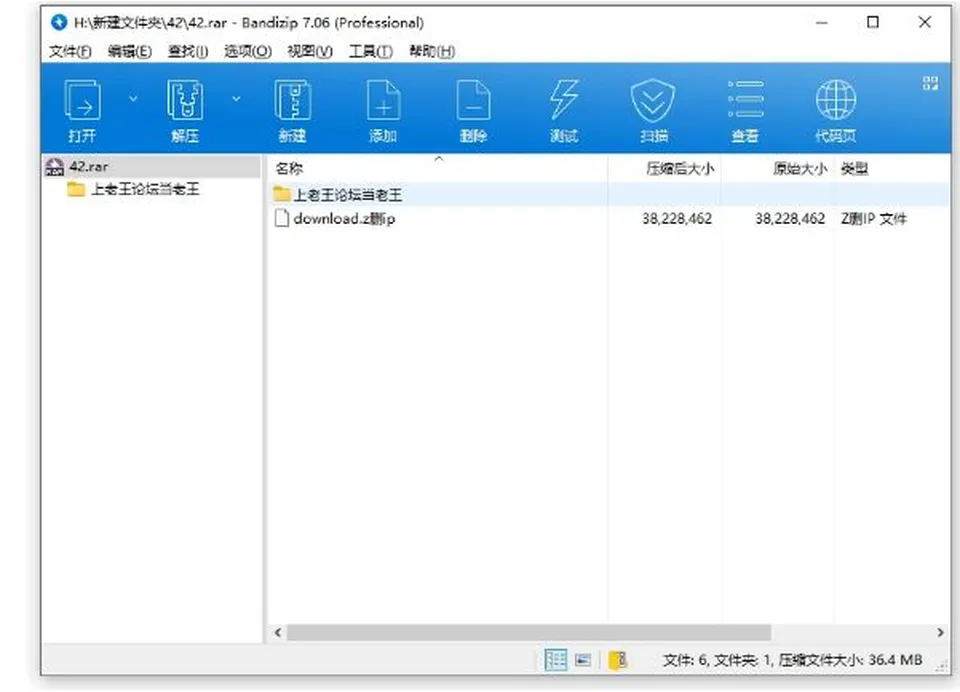The width and height of the screenshot is (960, 692).
Task: Click the 解压 (Extract) toolbar icon
Action: (x=185, y=110)
